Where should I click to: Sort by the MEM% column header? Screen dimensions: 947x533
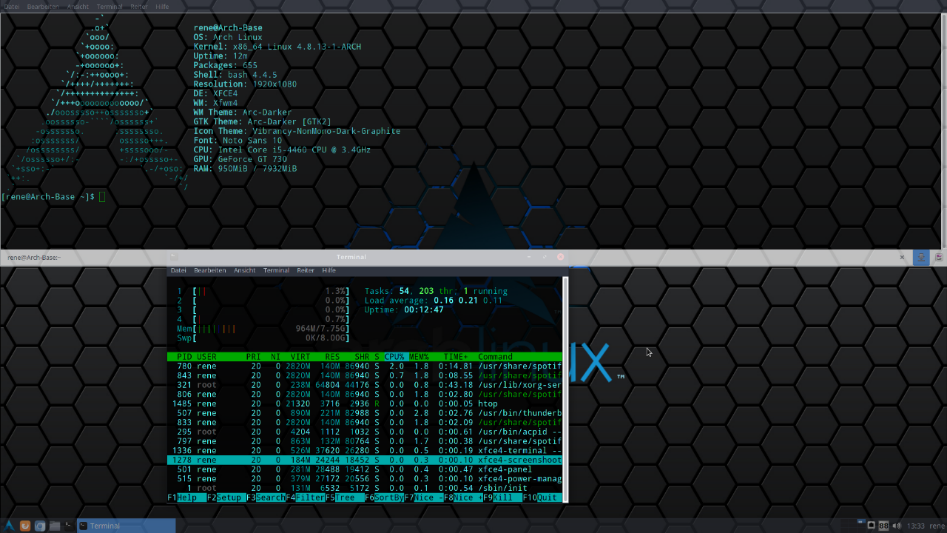(419, 357)
